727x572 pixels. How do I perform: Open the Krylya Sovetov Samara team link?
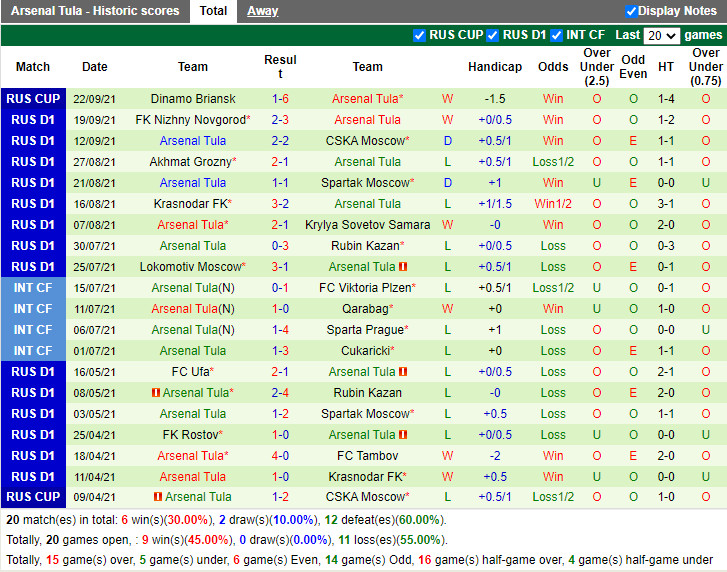367,225
